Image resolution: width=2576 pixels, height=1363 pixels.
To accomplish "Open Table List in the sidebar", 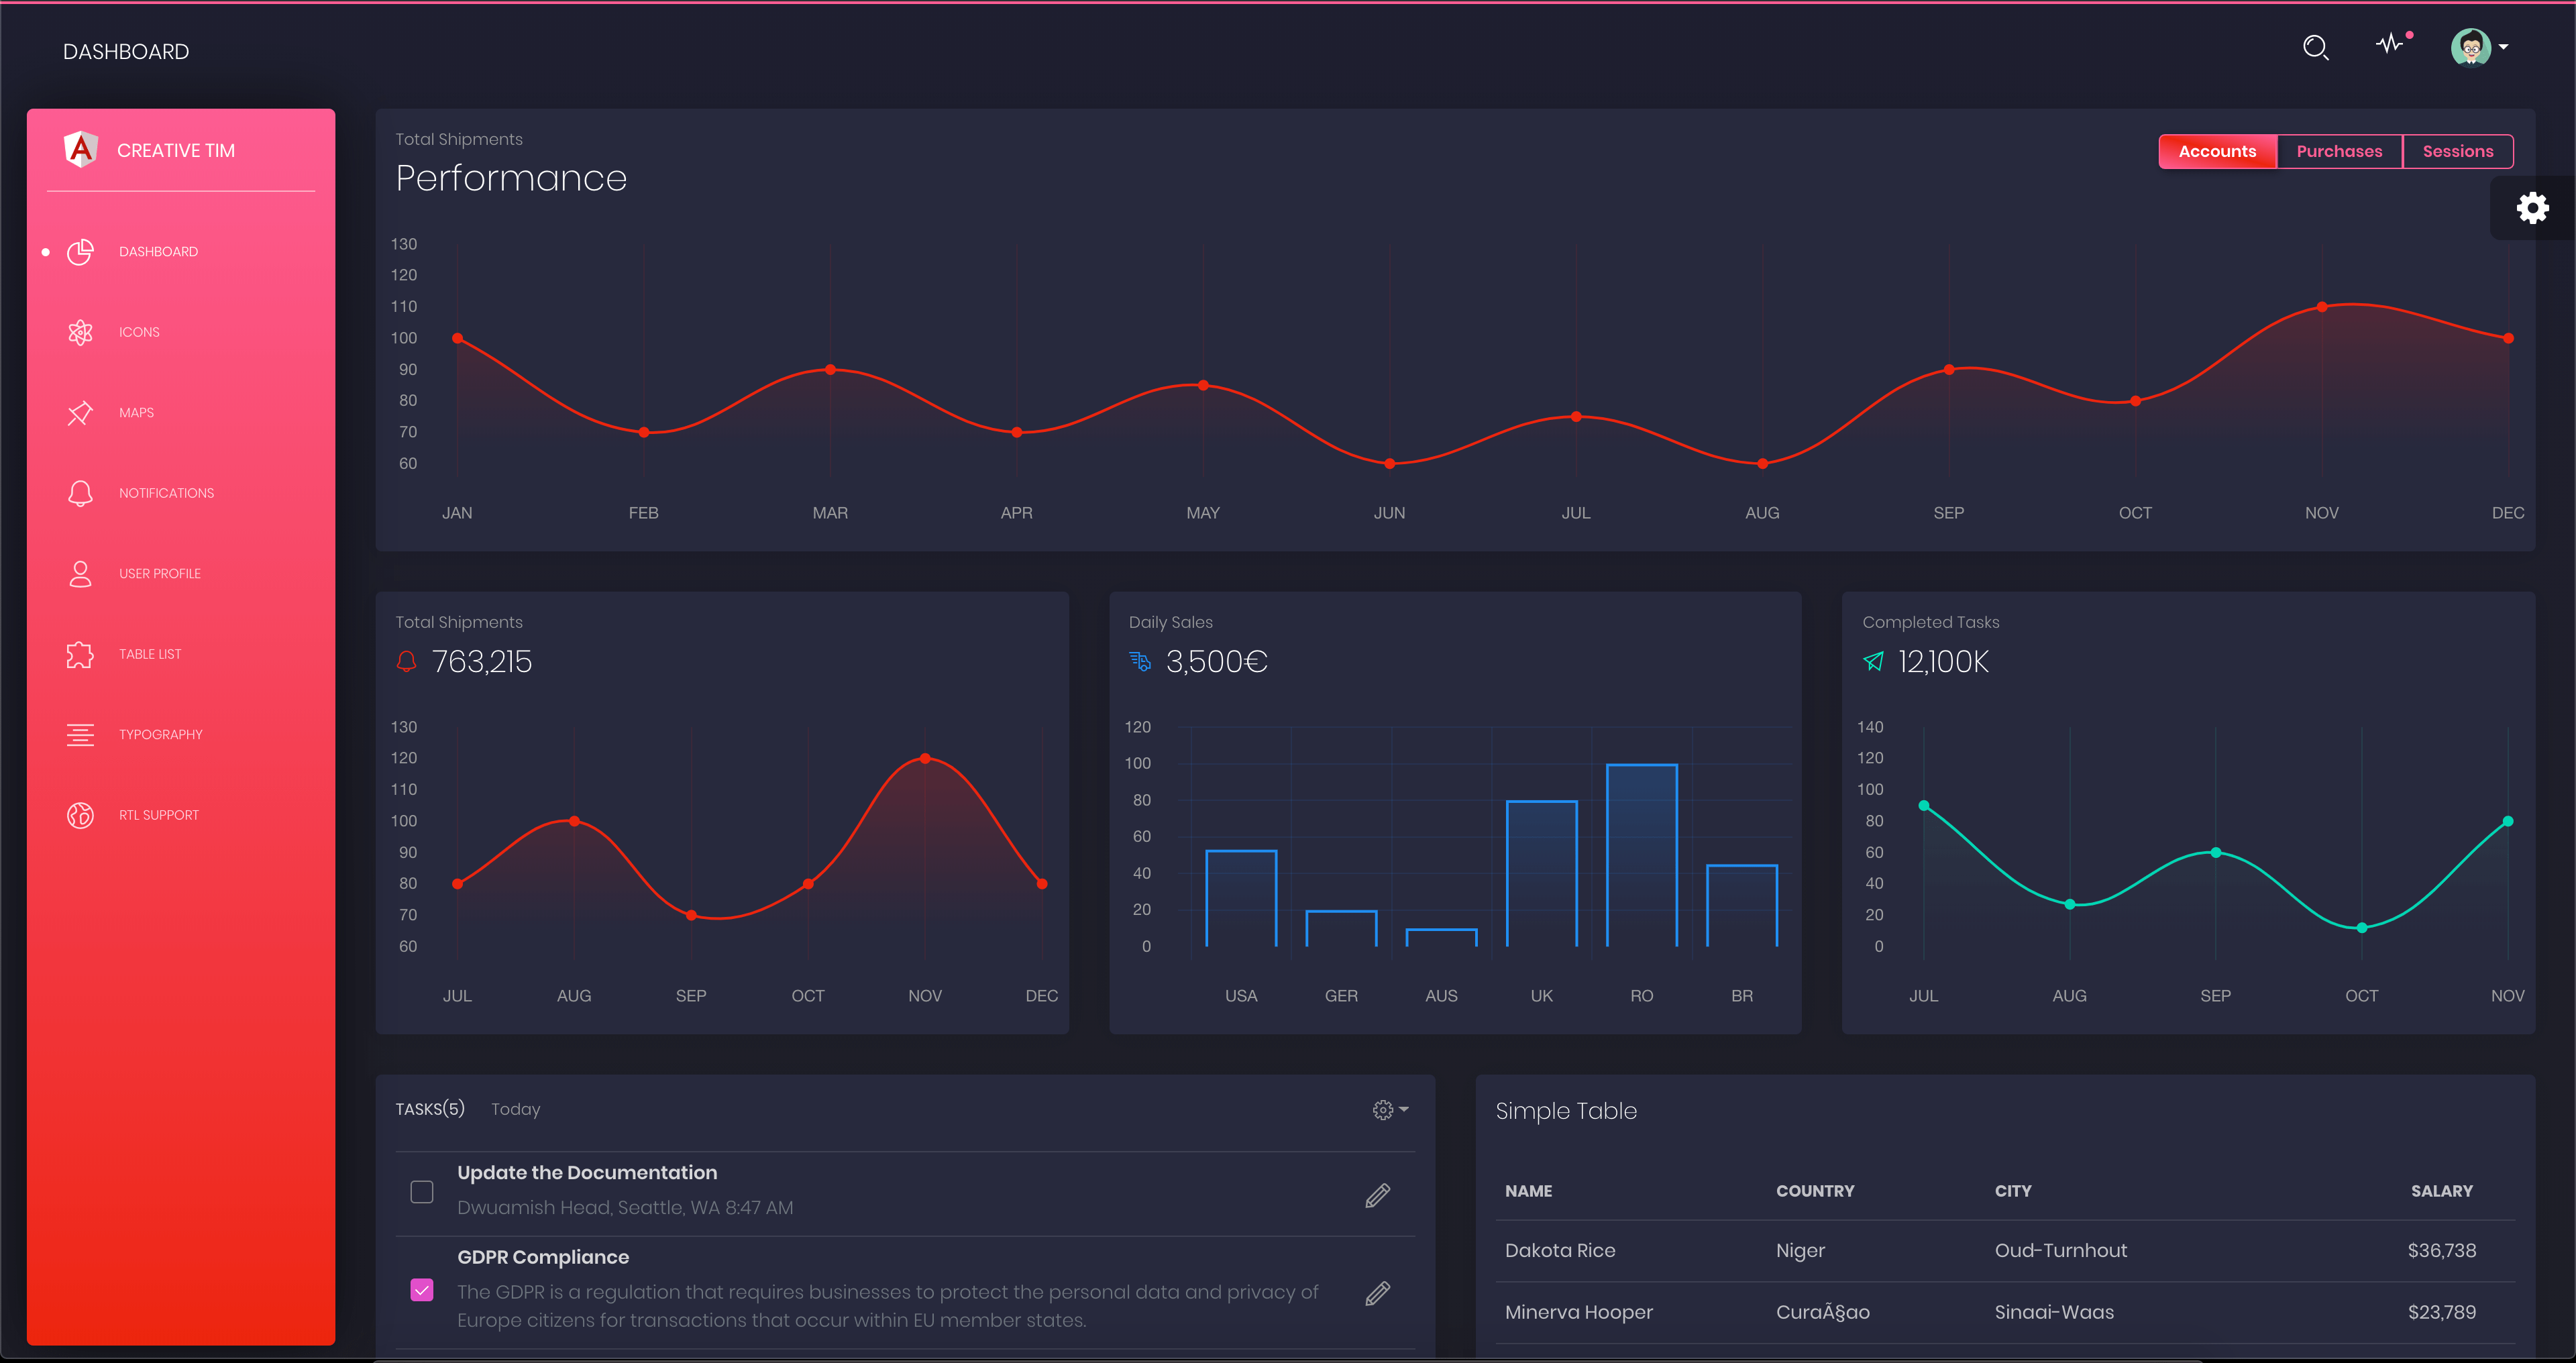I will [149, 654].
